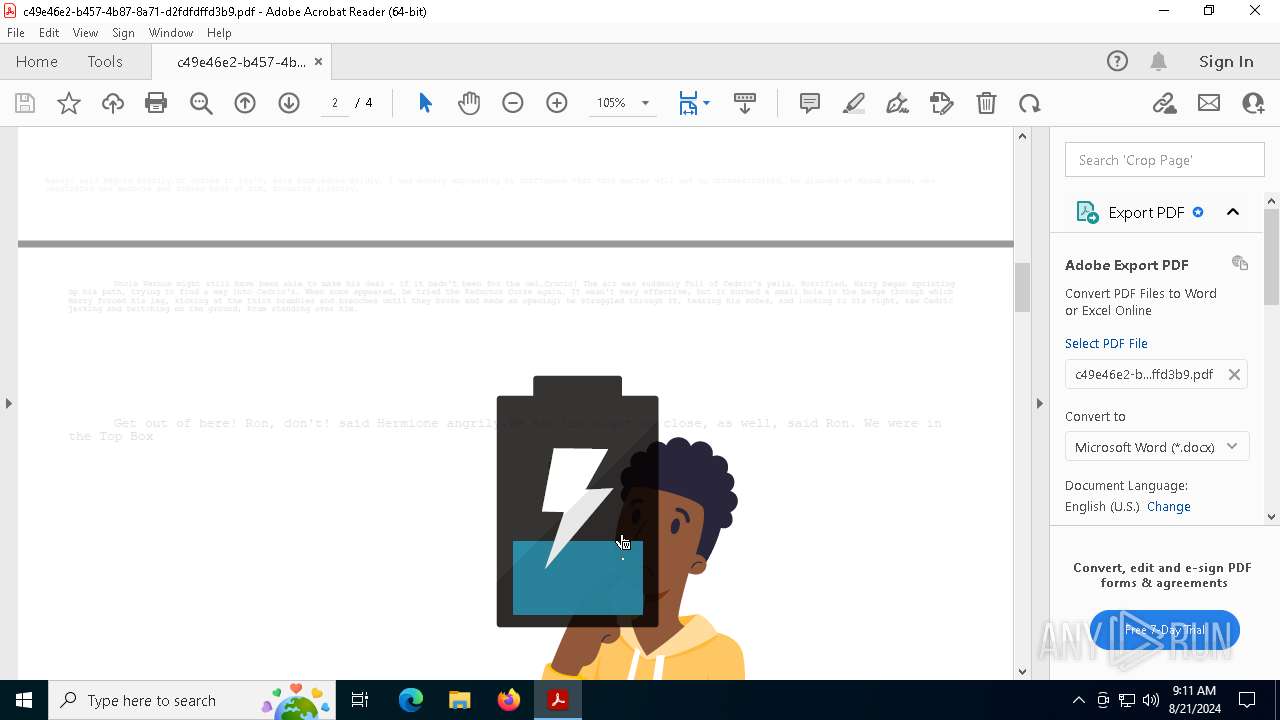Add the document to starred with the star icon

coord(69,103)
